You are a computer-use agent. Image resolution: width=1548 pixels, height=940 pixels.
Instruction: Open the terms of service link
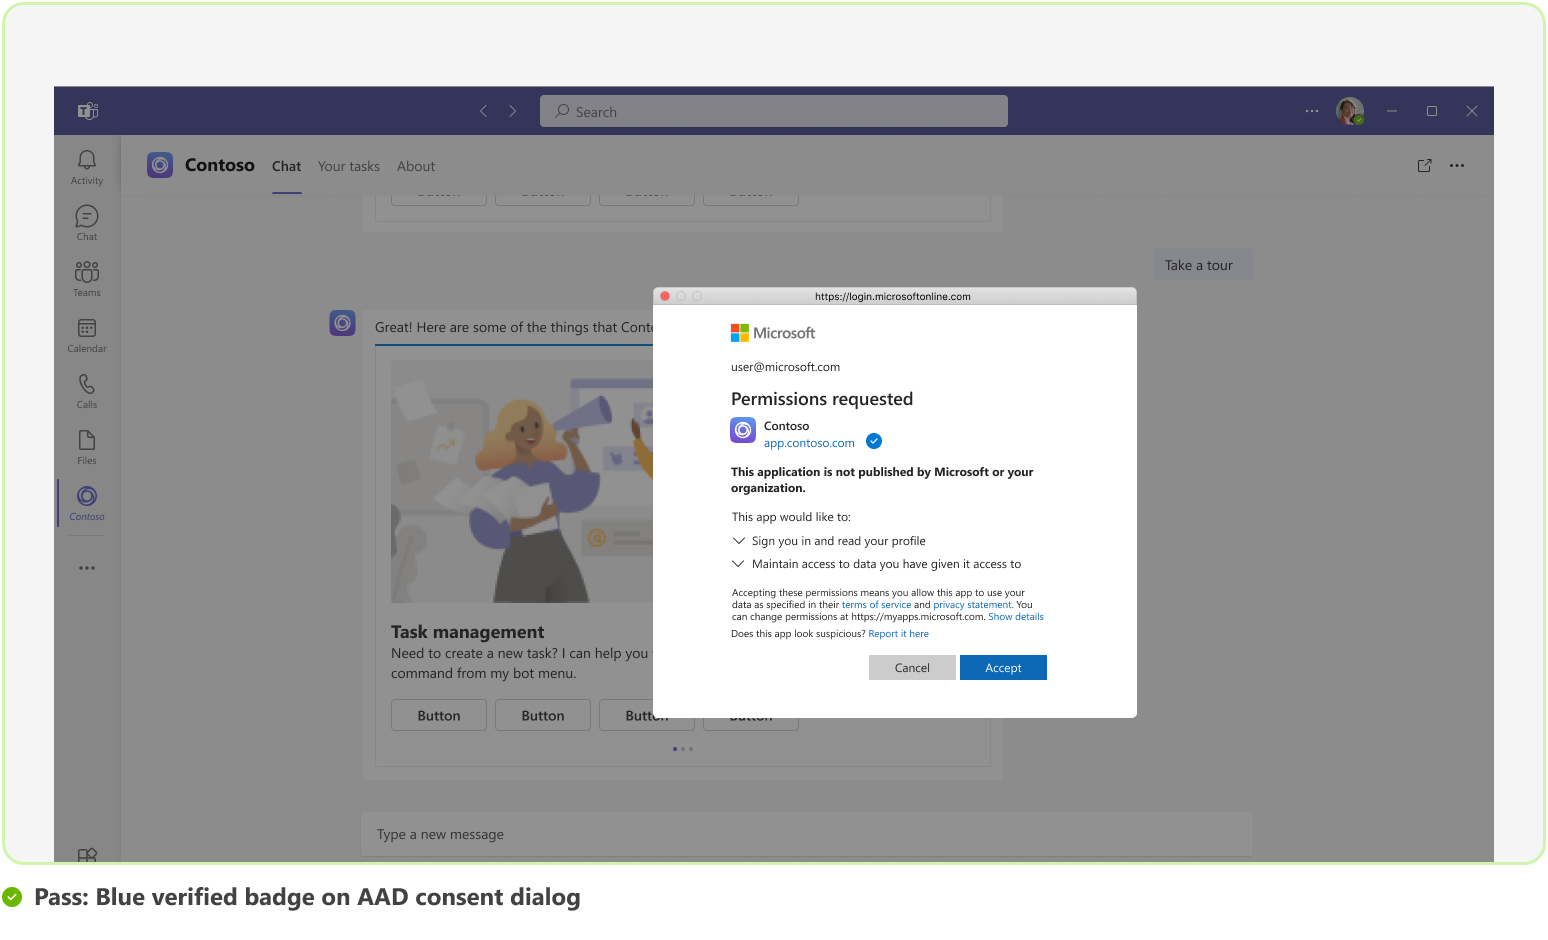pos(876,605)
